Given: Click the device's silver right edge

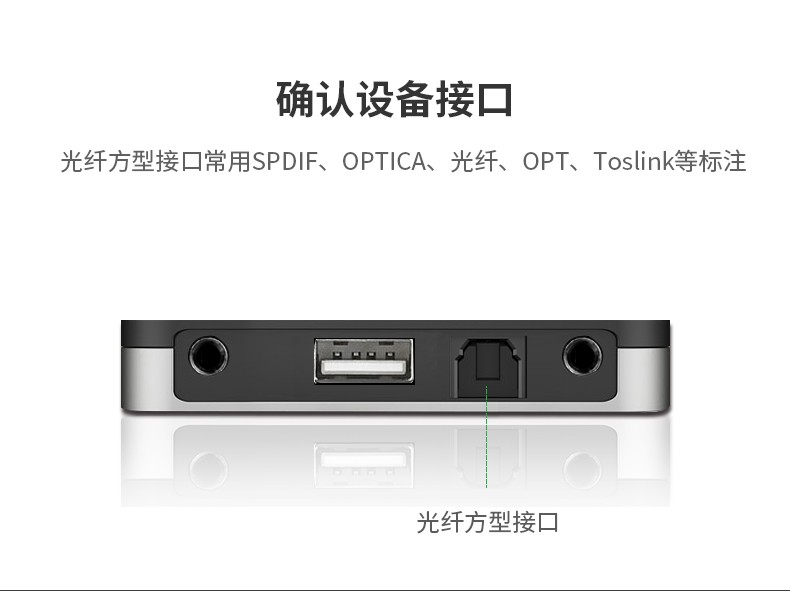Looking at the screenshot, I should (643, 377).
